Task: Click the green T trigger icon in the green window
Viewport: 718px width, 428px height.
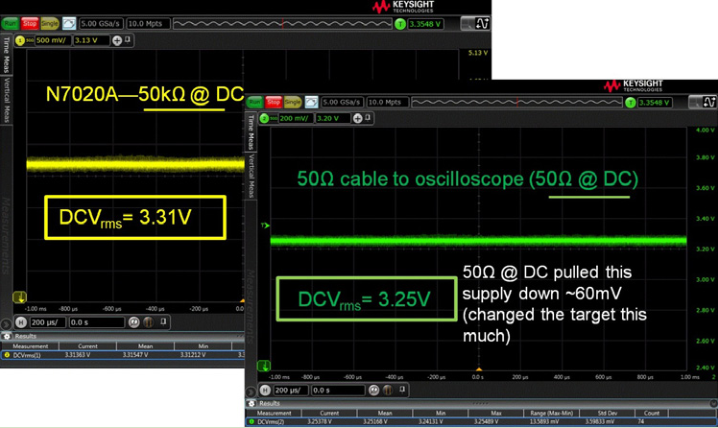Action: click(x=630, y=103)
